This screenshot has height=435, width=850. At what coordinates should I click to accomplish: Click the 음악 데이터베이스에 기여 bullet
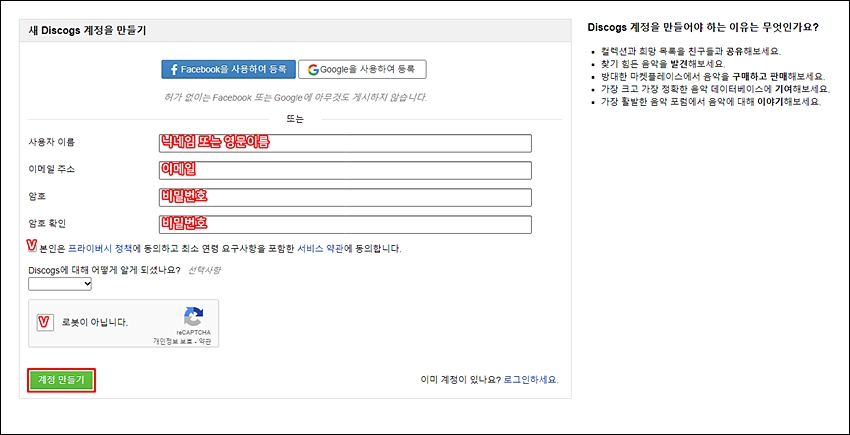pos(715,88)
